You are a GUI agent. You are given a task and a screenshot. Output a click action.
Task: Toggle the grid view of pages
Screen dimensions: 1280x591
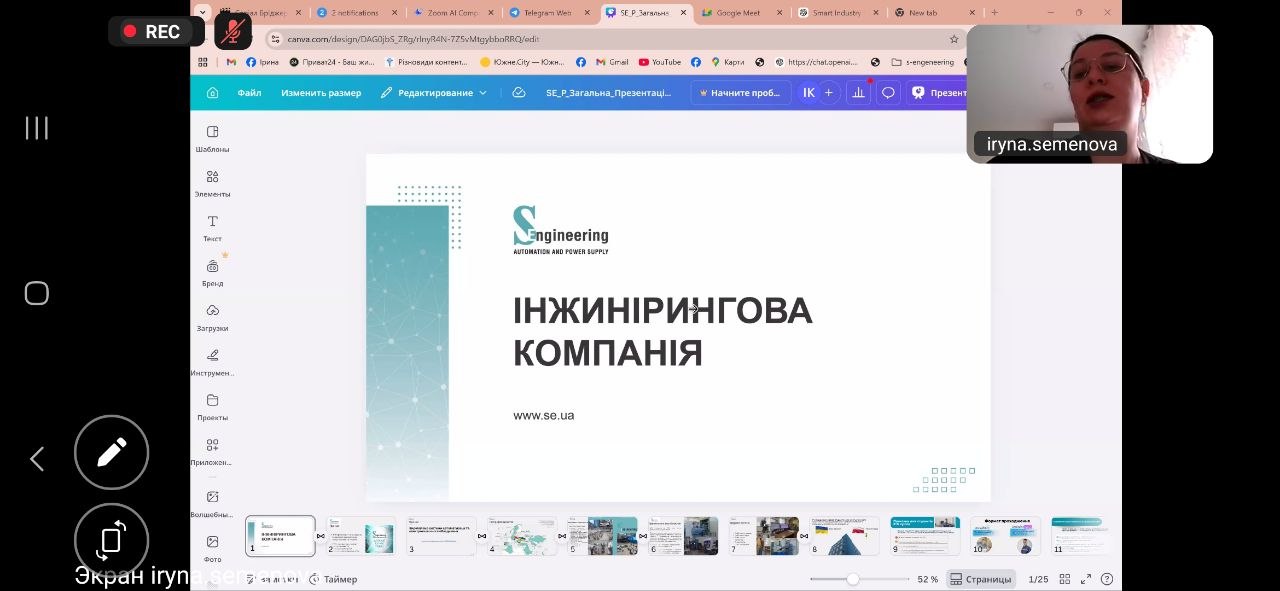coord(1064,579)
